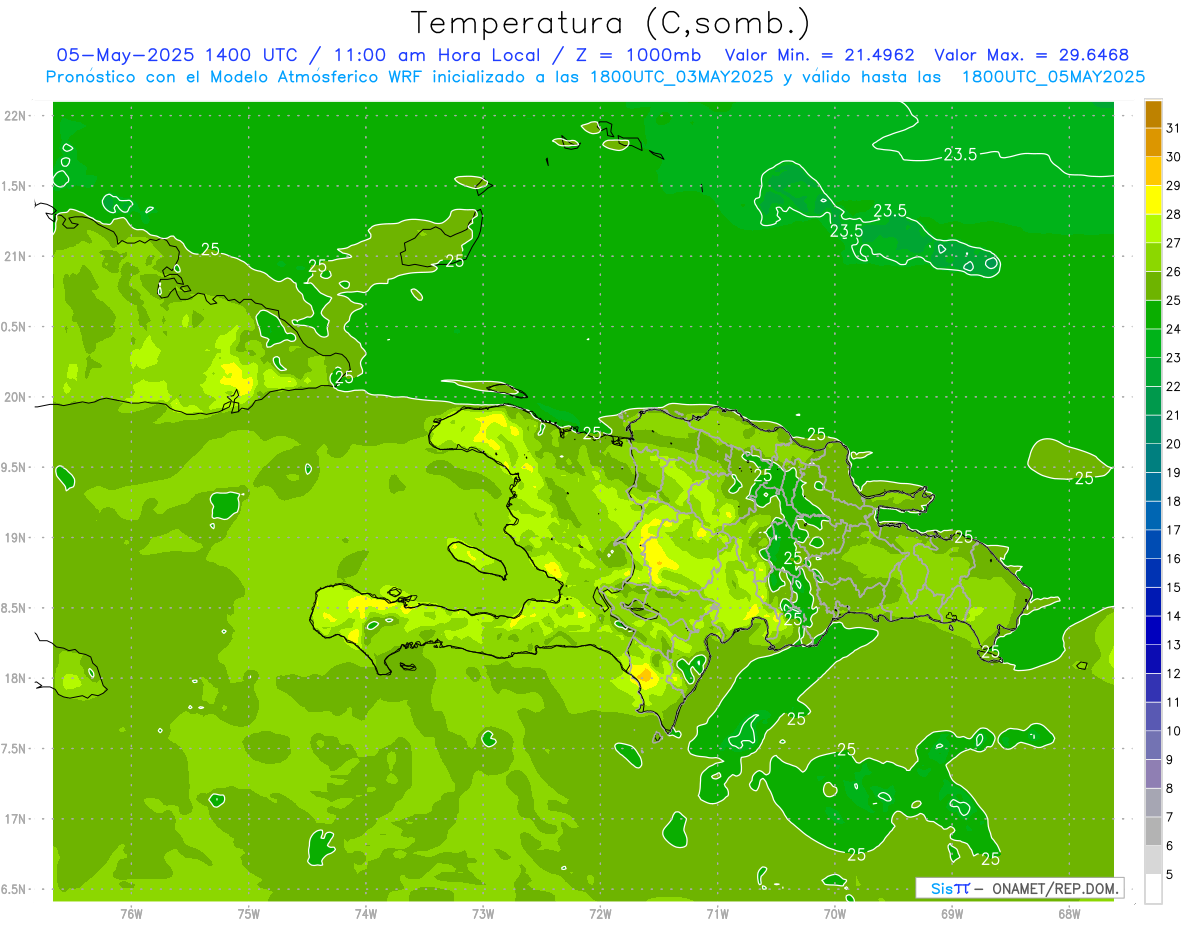Click the legend value 28
1200x927 pixels.
click(x=1174, y=214)
